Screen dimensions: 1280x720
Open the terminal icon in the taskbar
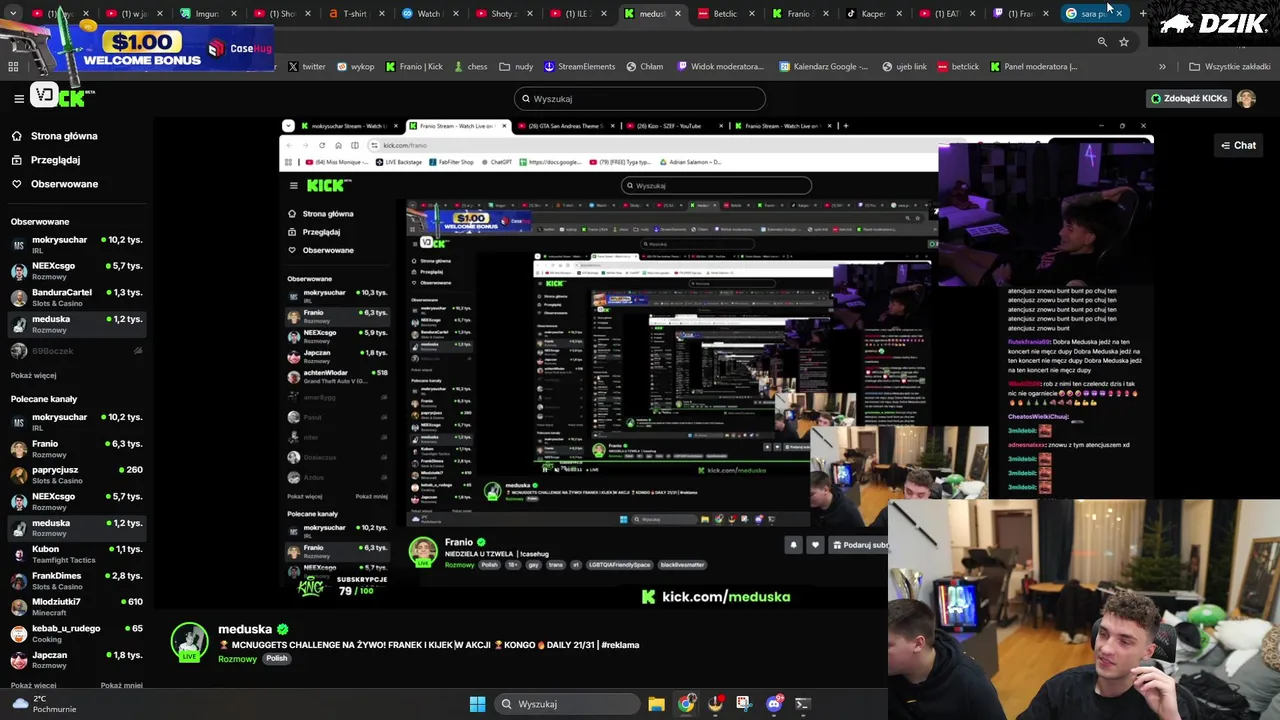802,704
